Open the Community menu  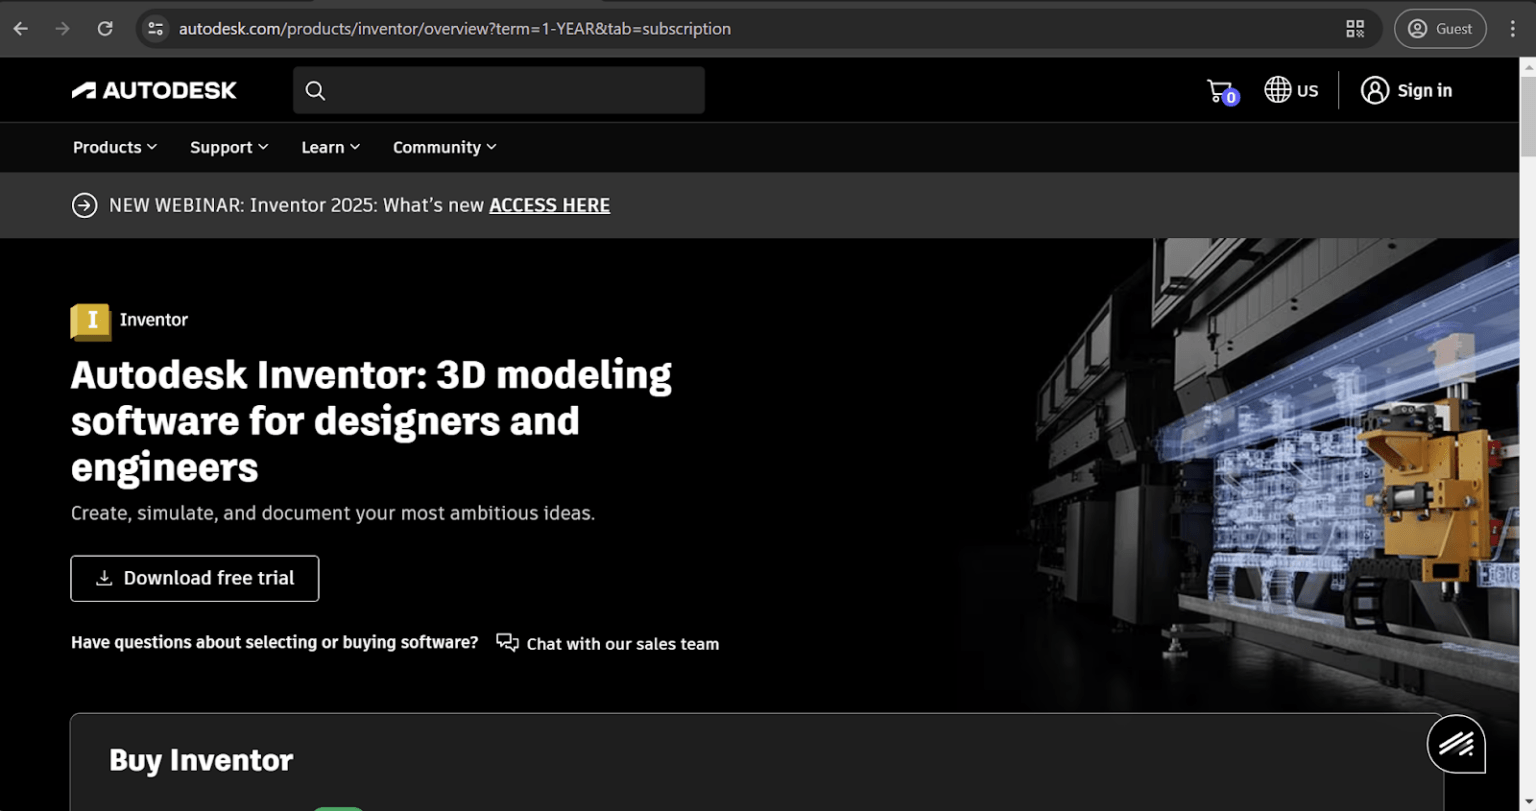[x=443, y=147]
